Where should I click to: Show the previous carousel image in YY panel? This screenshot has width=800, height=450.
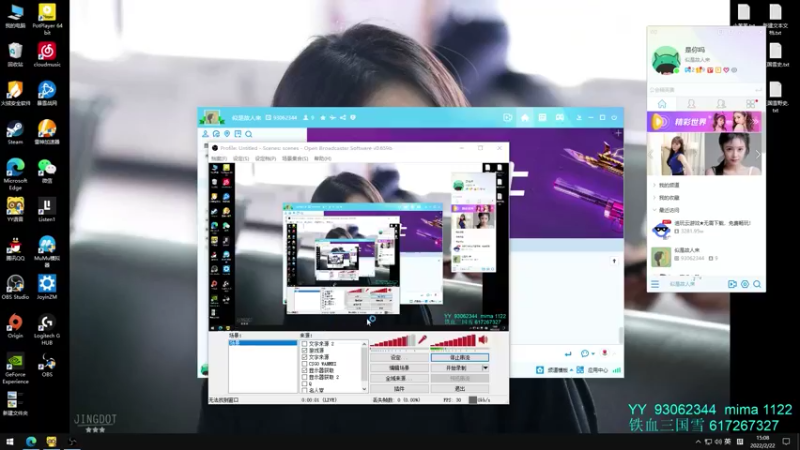651,155
